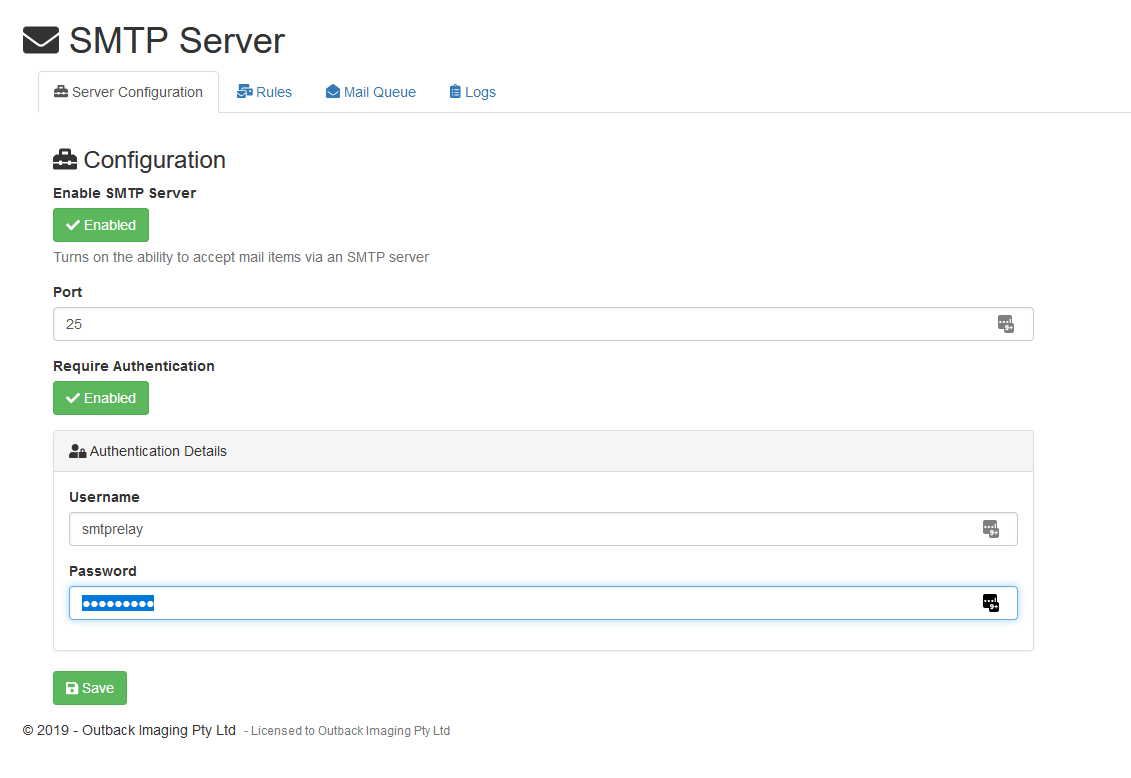1131x778 pixels.
Task: Click the password manager icon in Password field
Action: coord(990,603)
